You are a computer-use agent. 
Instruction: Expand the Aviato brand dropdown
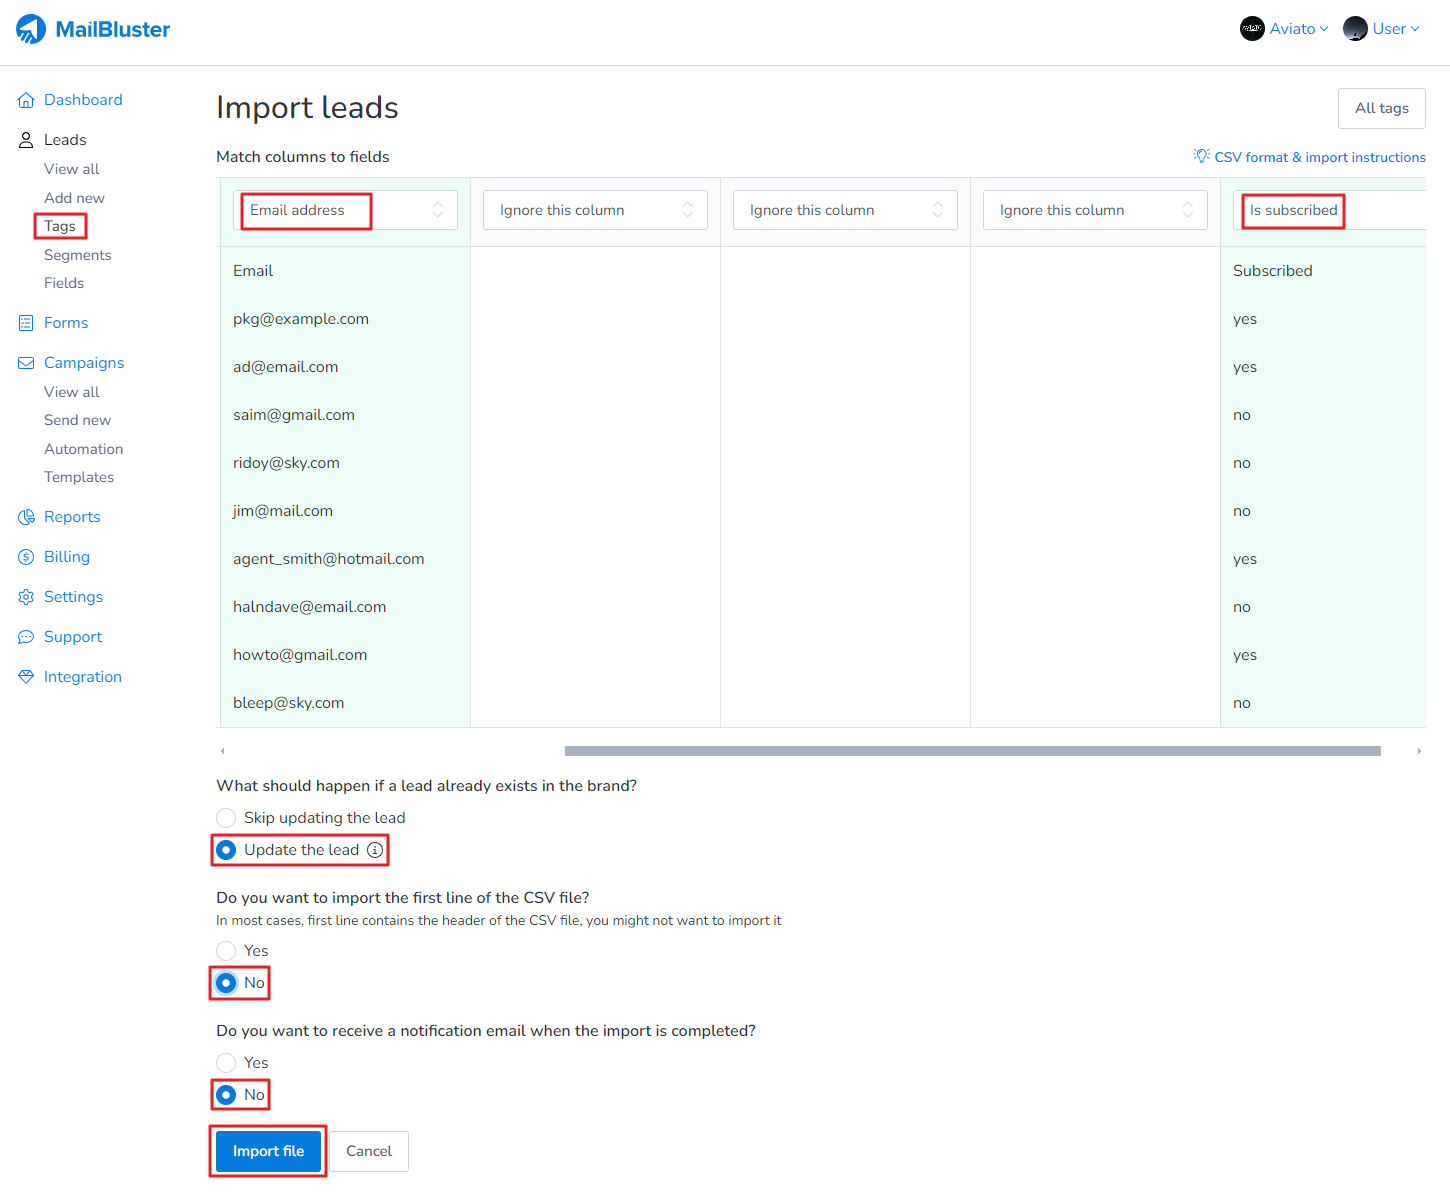pyautogui.click(x=1284, y=29)
